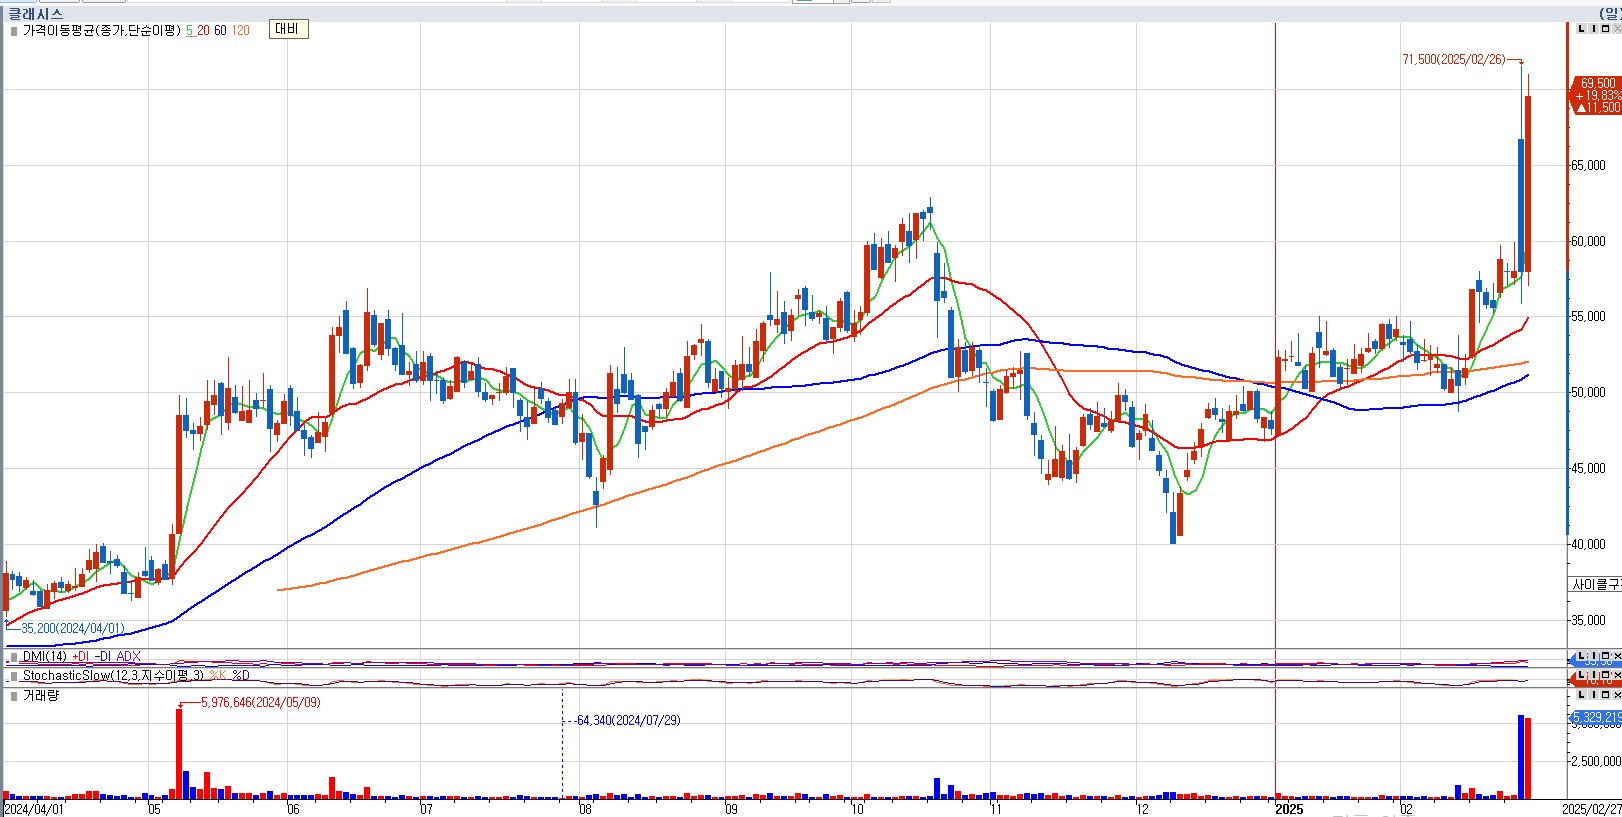Close the price chart panel with X icon
This screenshot has width=1622, height=817.
point(1616,29)
